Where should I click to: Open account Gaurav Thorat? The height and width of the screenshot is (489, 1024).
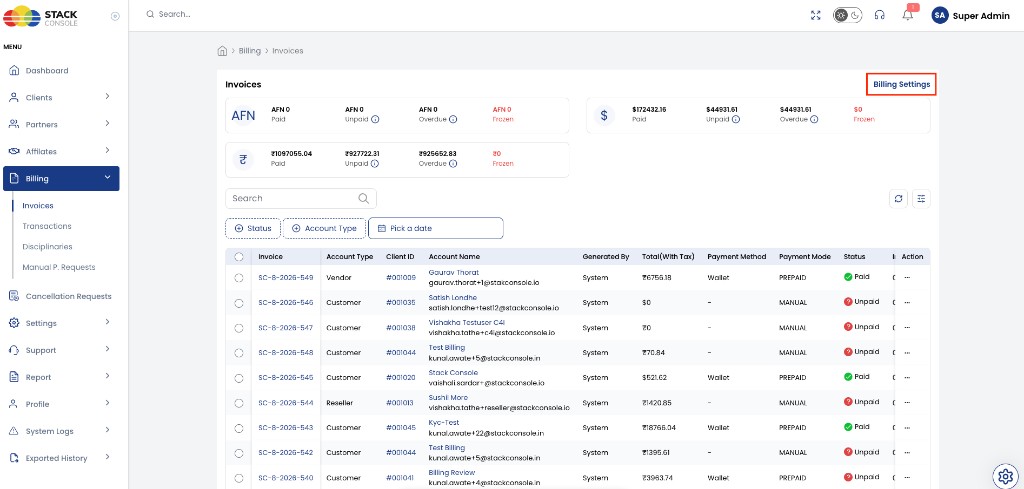click(x=454, y=272)
